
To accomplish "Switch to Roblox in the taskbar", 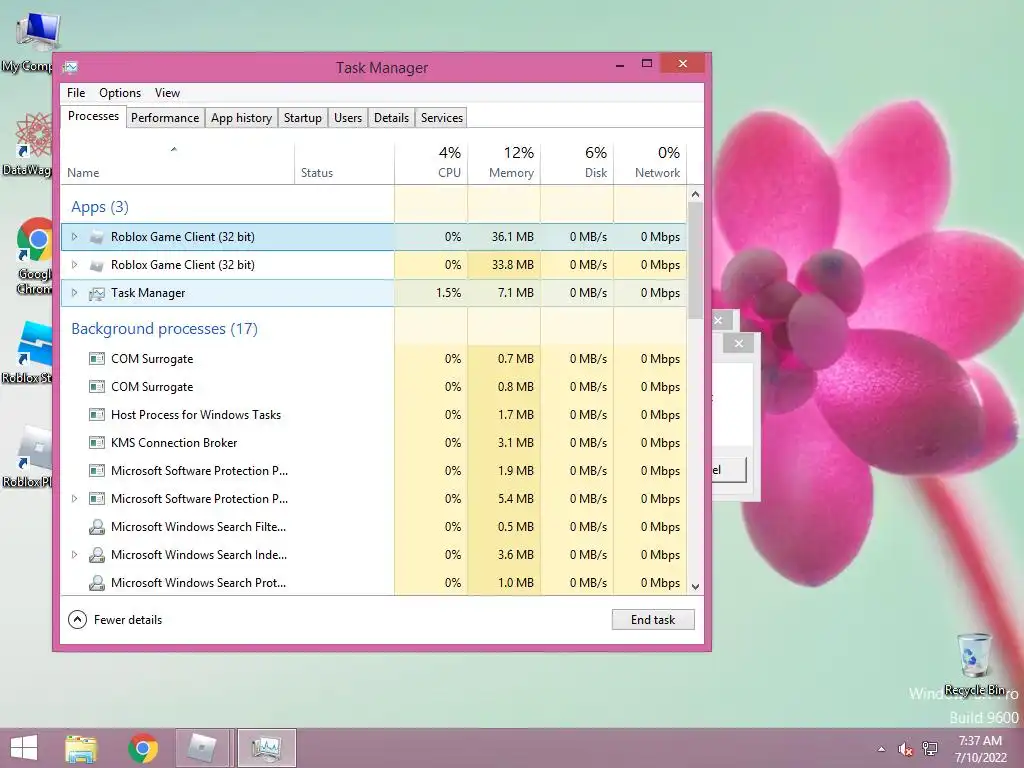I will coord(204,748).
